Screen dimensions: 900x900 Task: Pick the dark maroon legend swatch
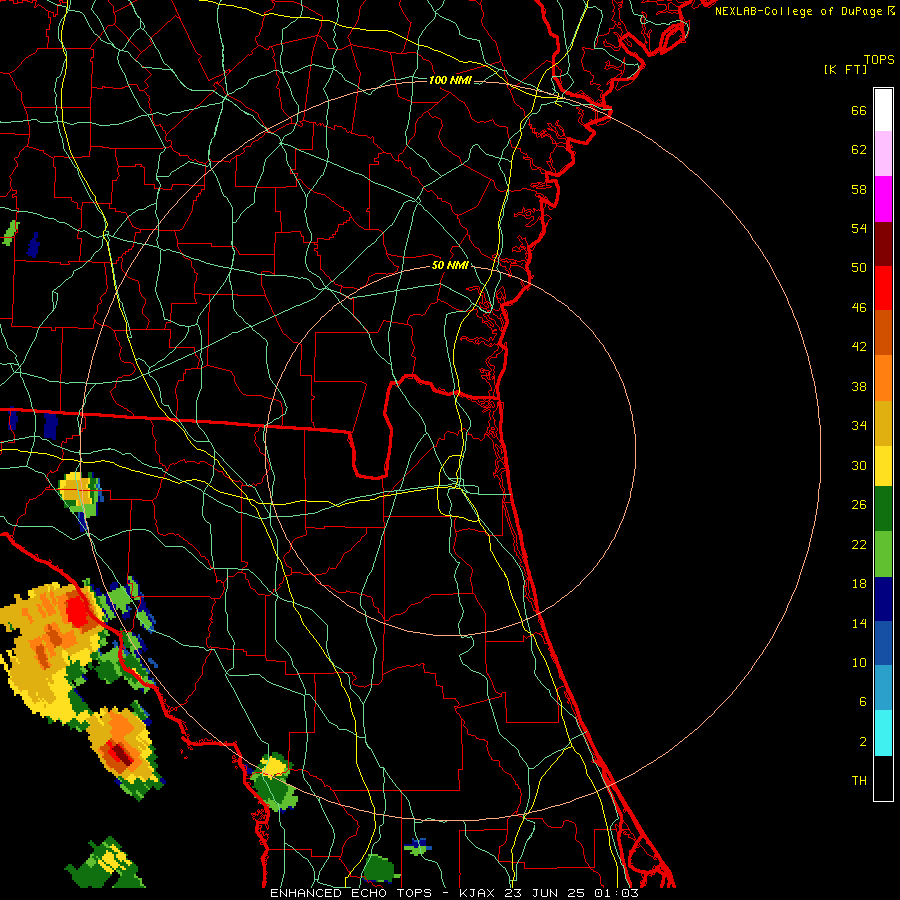tap(883, 243)
